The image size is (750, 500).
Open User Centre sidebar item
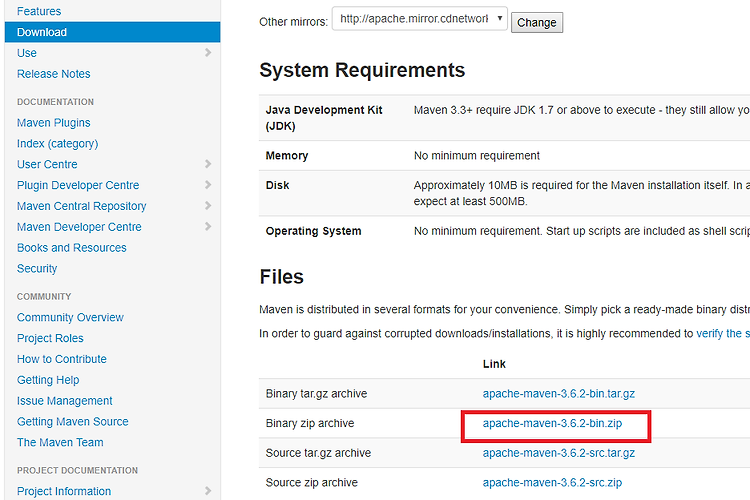pyautogui.click(x=47, y=164)
